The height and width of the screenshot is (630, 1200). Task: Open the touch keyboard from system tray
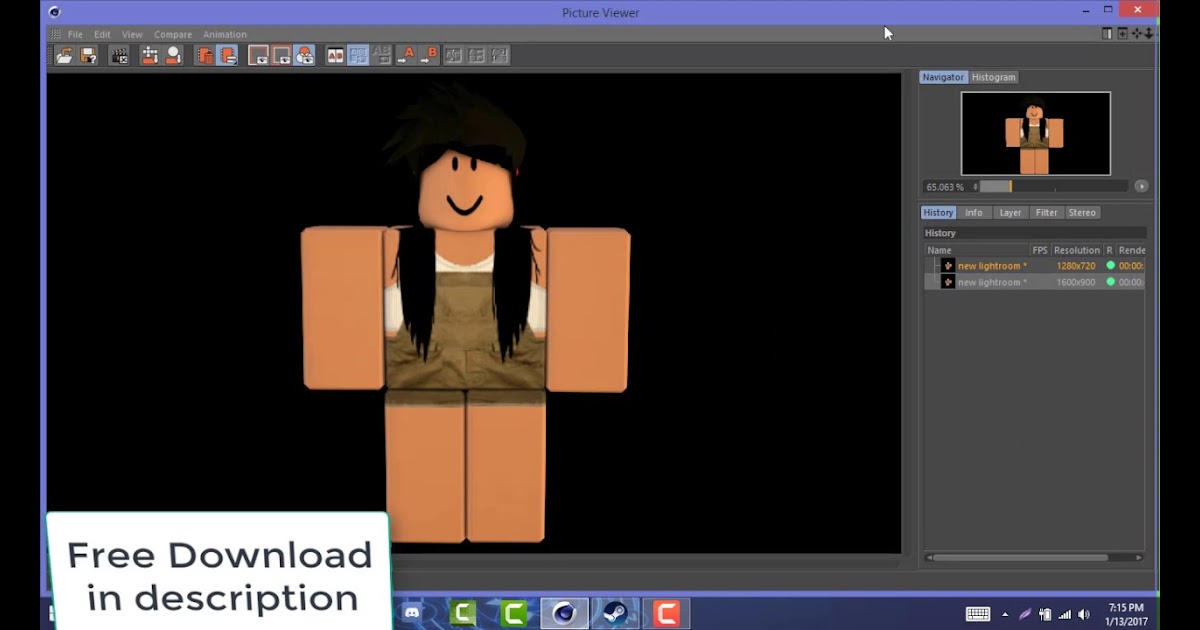coord(978,614)
